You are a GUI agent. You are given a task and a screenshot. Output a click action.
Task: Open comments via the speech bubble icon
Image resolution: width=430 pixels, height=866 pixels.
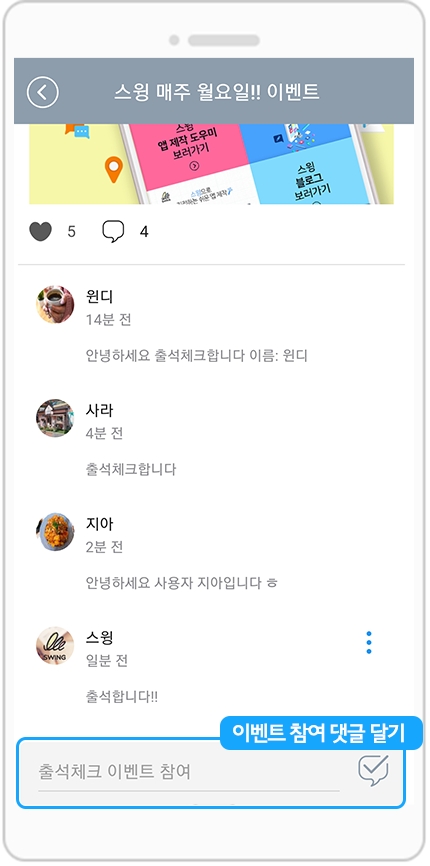pos(113,231)
